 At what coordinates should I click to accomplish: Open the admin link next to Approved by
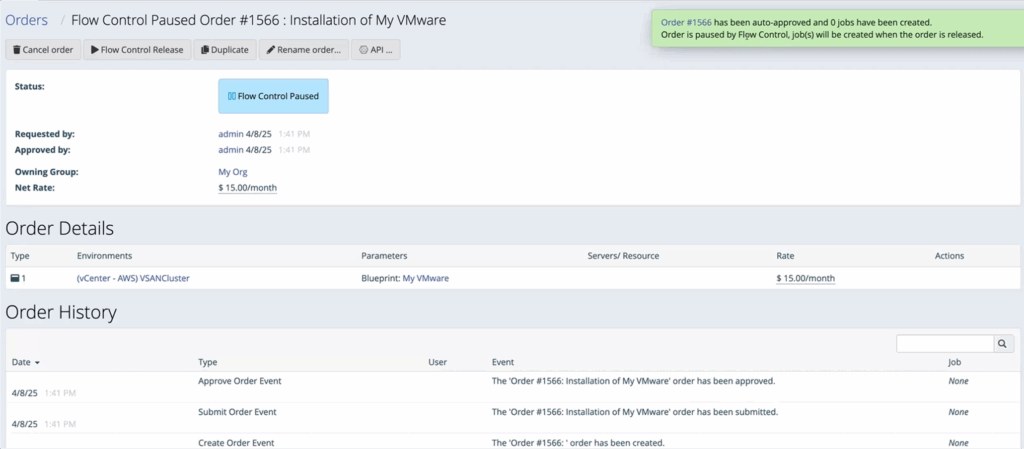(231, 149)
